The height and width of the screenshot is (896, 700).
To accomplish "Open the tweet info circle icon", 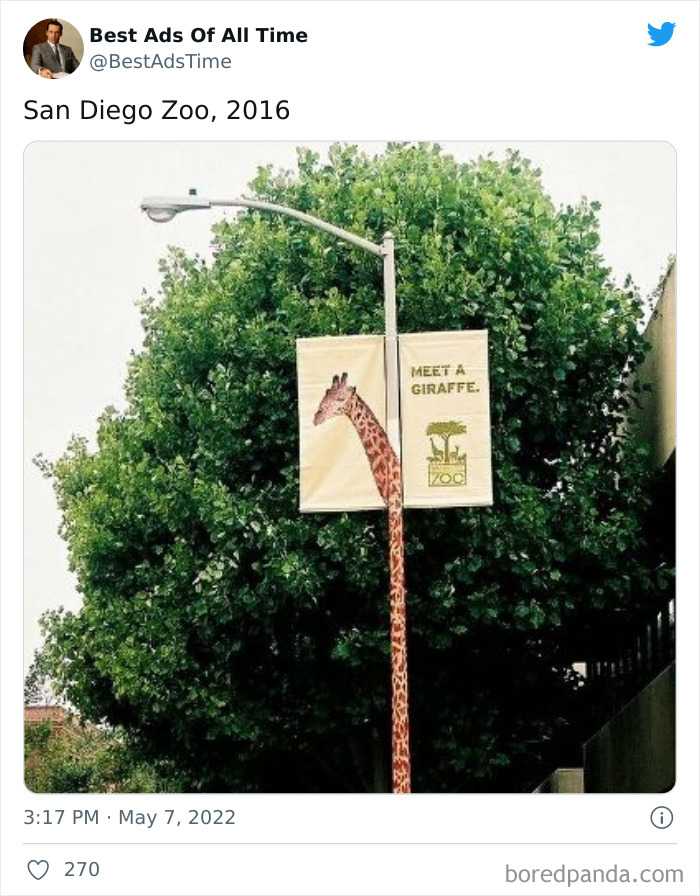I will tap(662, 818).
